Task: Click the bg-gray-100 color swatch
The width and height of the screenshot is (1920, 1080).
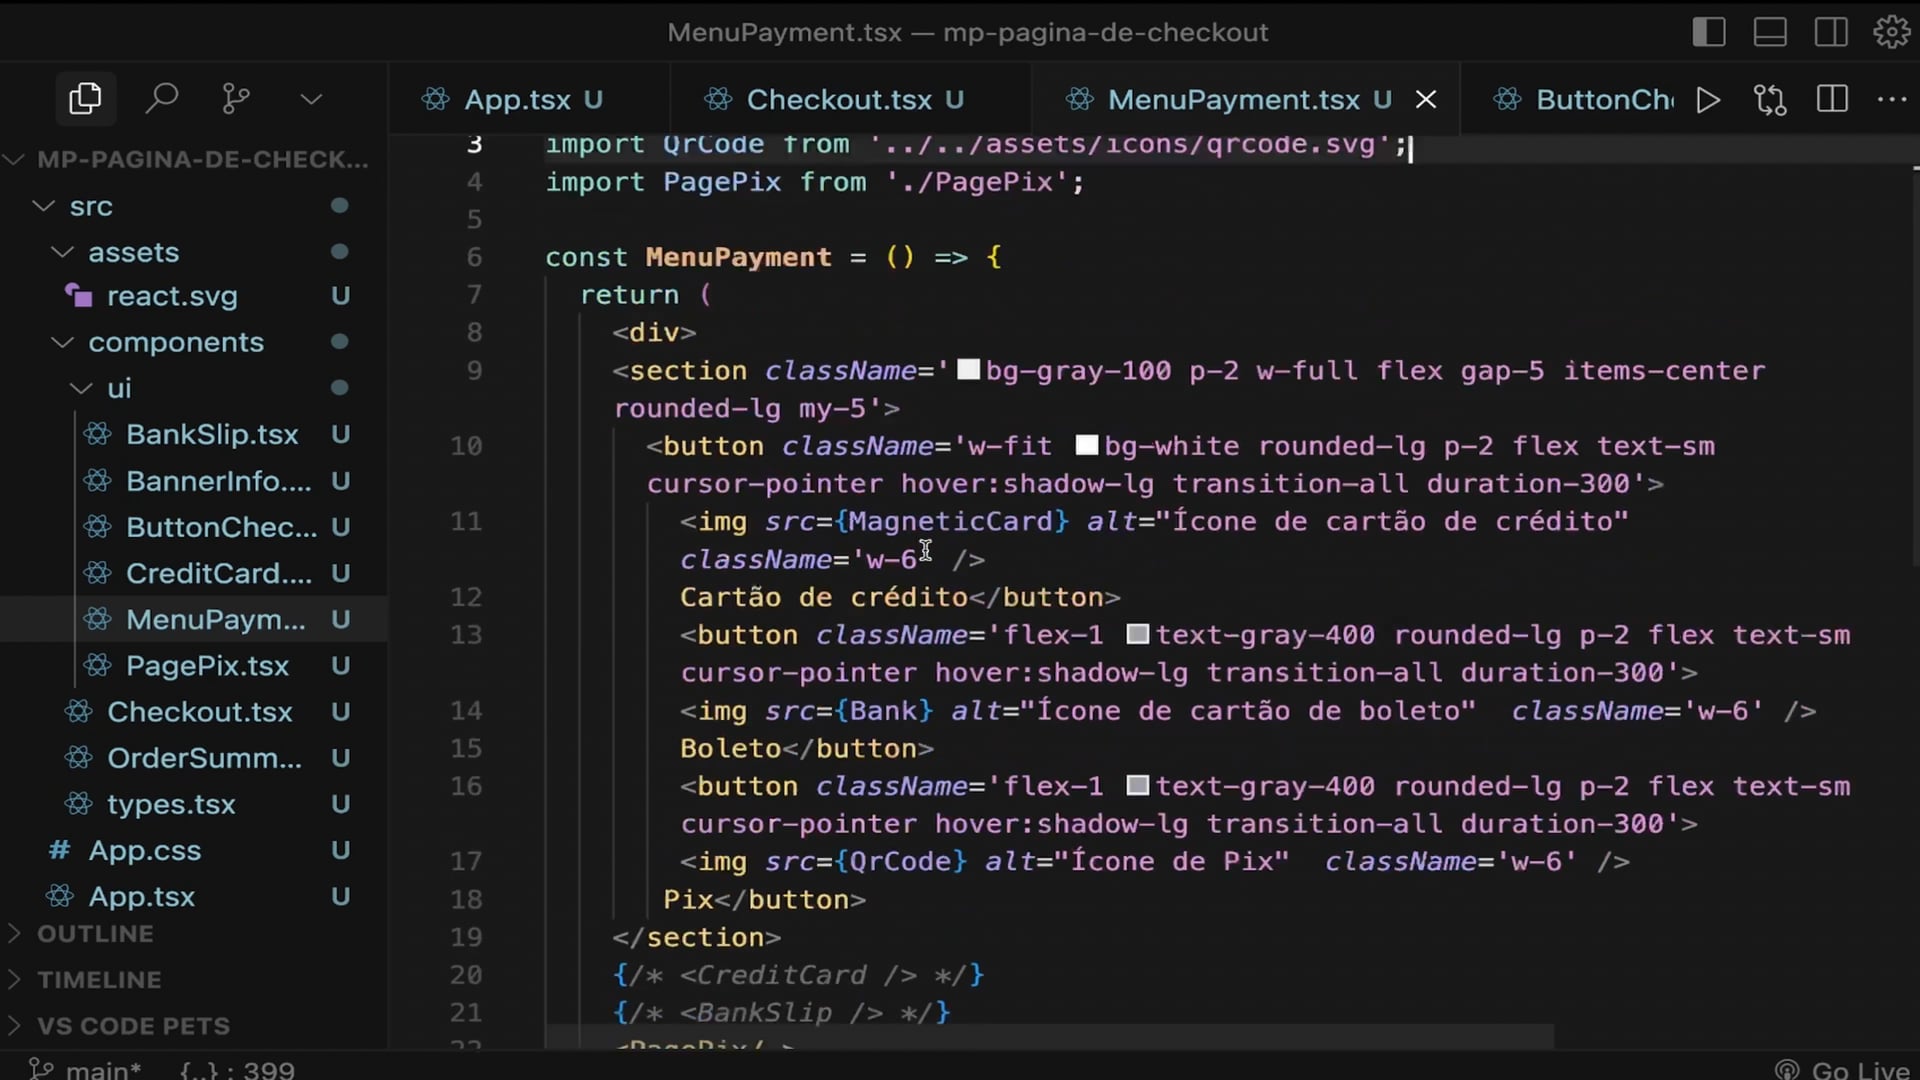Action: pyautogui.click(x=968, y=370)
